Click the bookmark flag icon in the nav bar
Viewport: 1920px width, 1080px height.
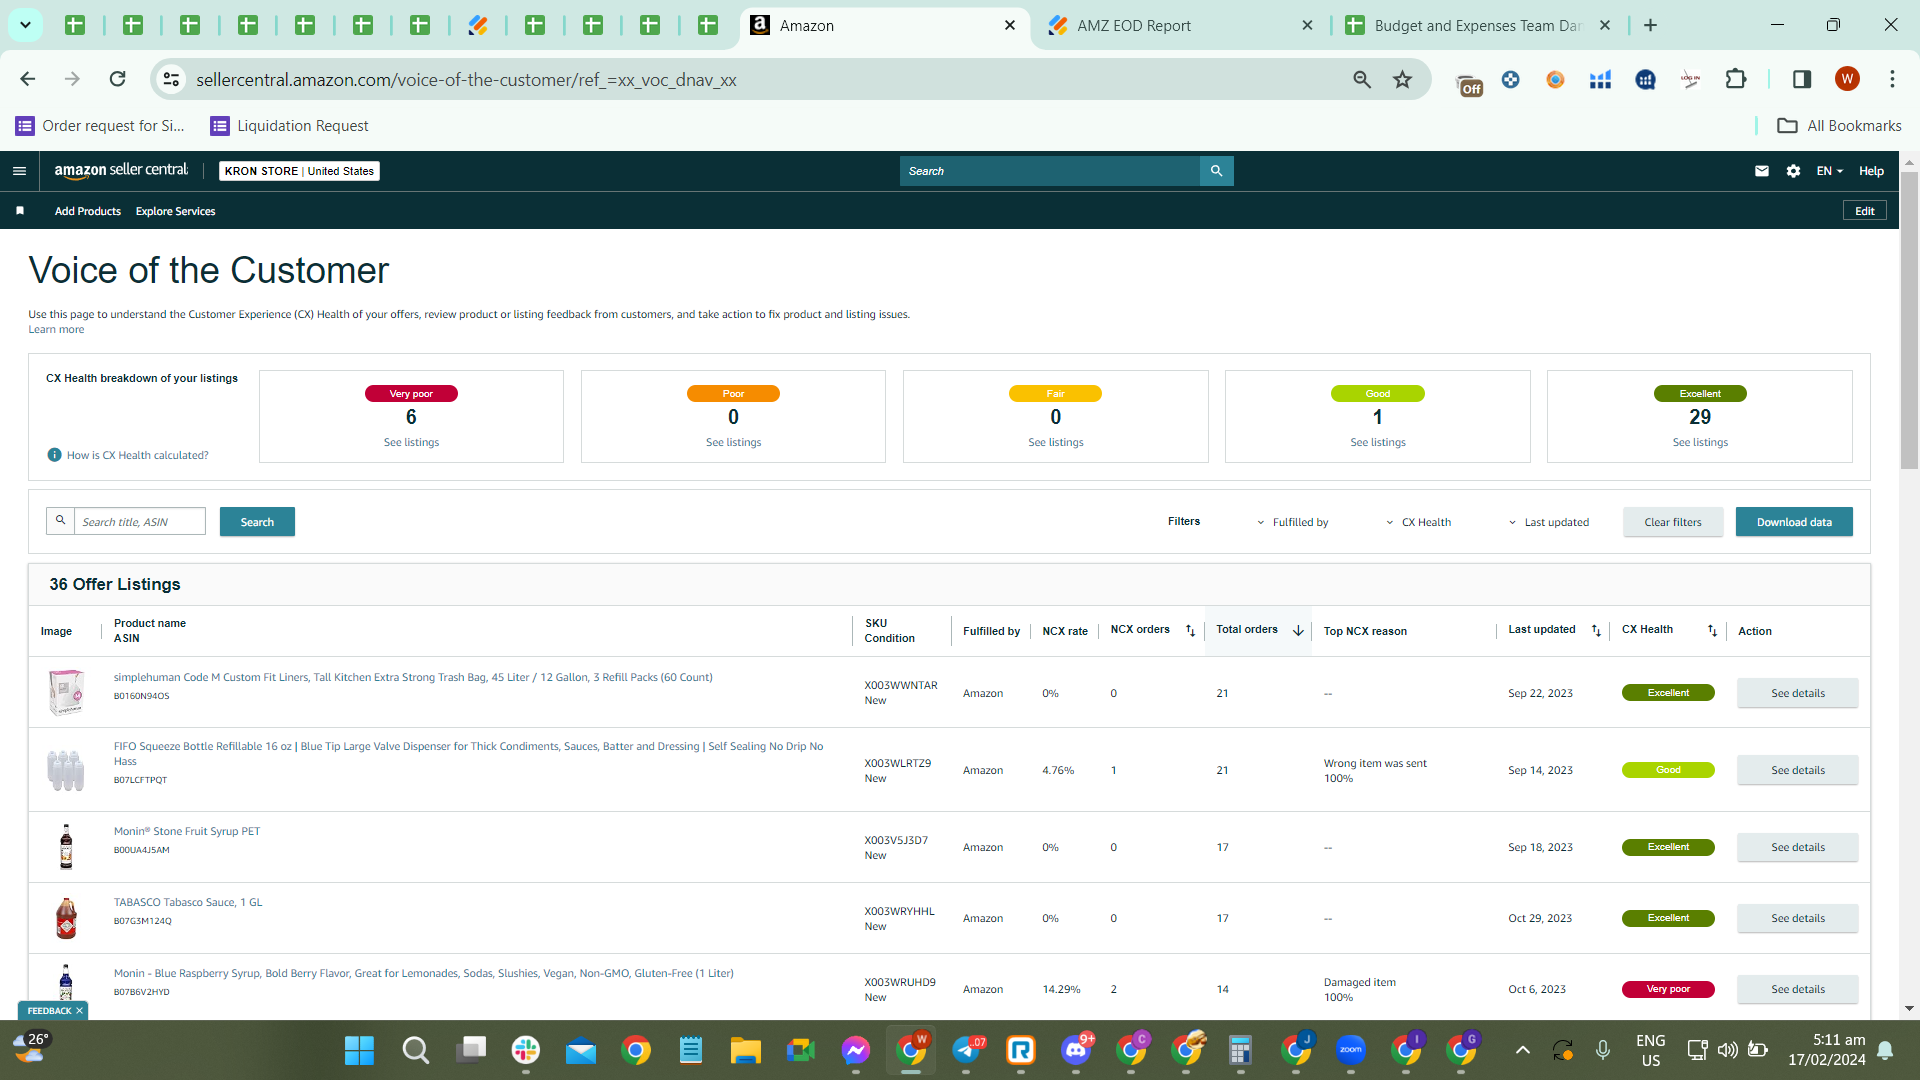pyautogui.click(x=20, y=211)
